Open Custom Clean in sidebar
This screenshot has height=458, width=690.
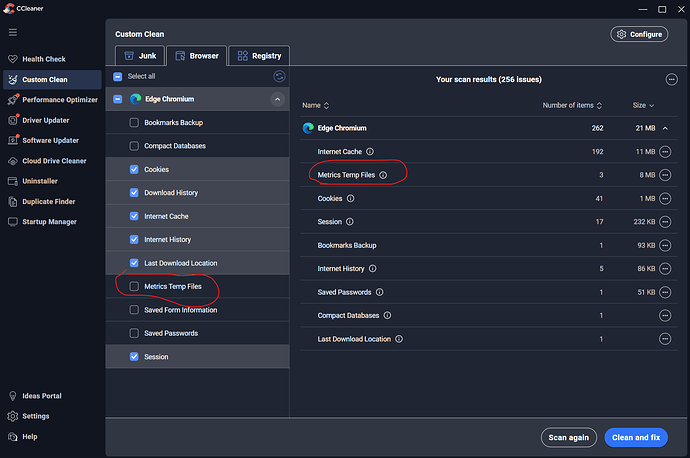tap(52, 80)
